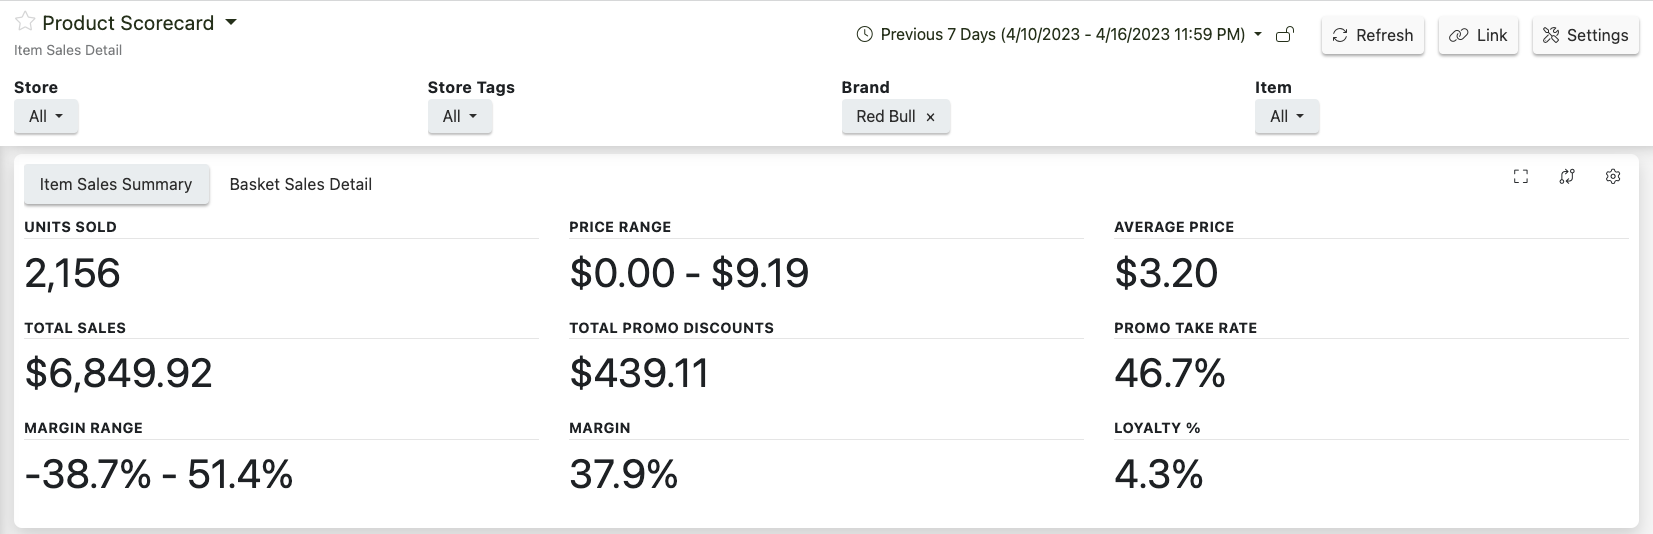Open the Item filter dropdown
This screenshot has width=1653, height=534.
(1287, 117)
